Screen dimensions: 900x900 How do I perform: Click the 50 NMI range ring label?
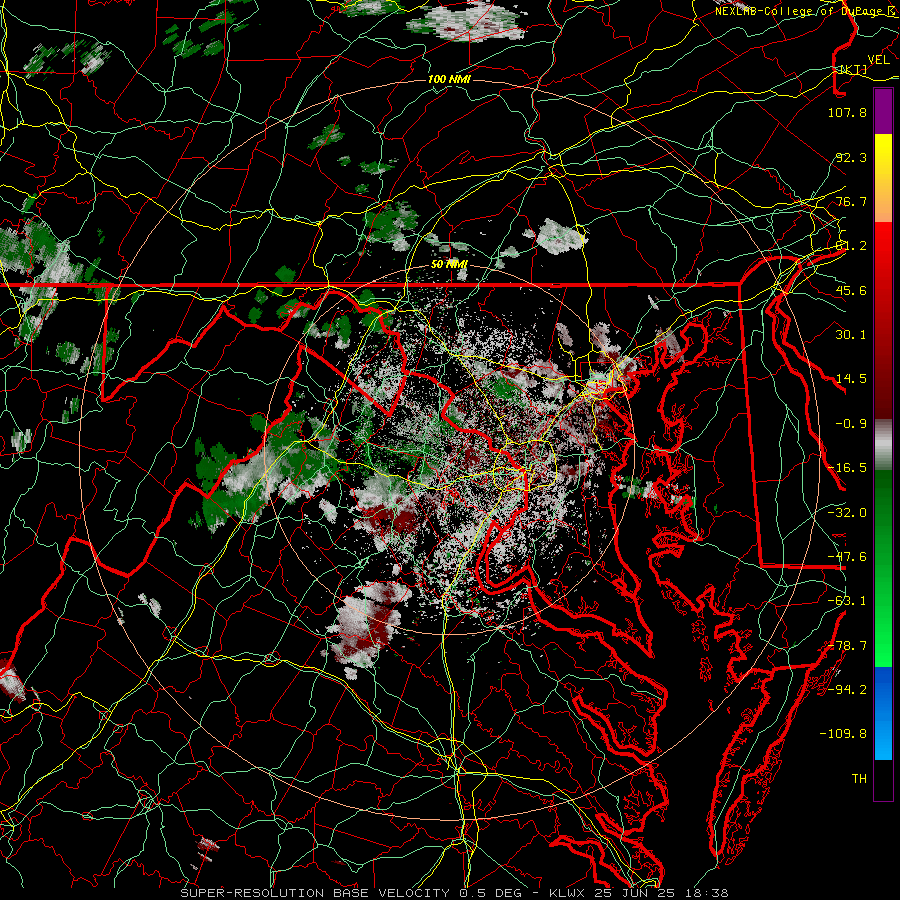[449, 265]
